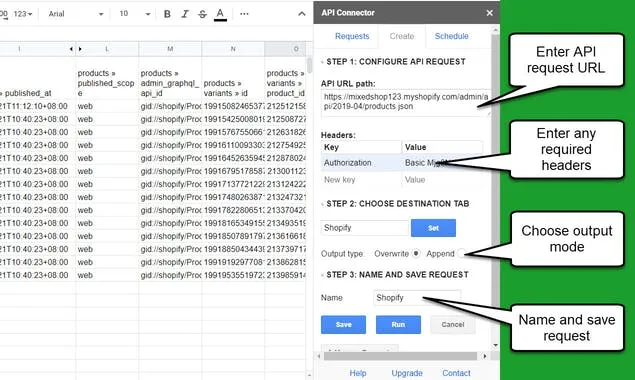Select the products » variants » id header cell
This screenshot has height=380, width=635.
coord(233,78)
